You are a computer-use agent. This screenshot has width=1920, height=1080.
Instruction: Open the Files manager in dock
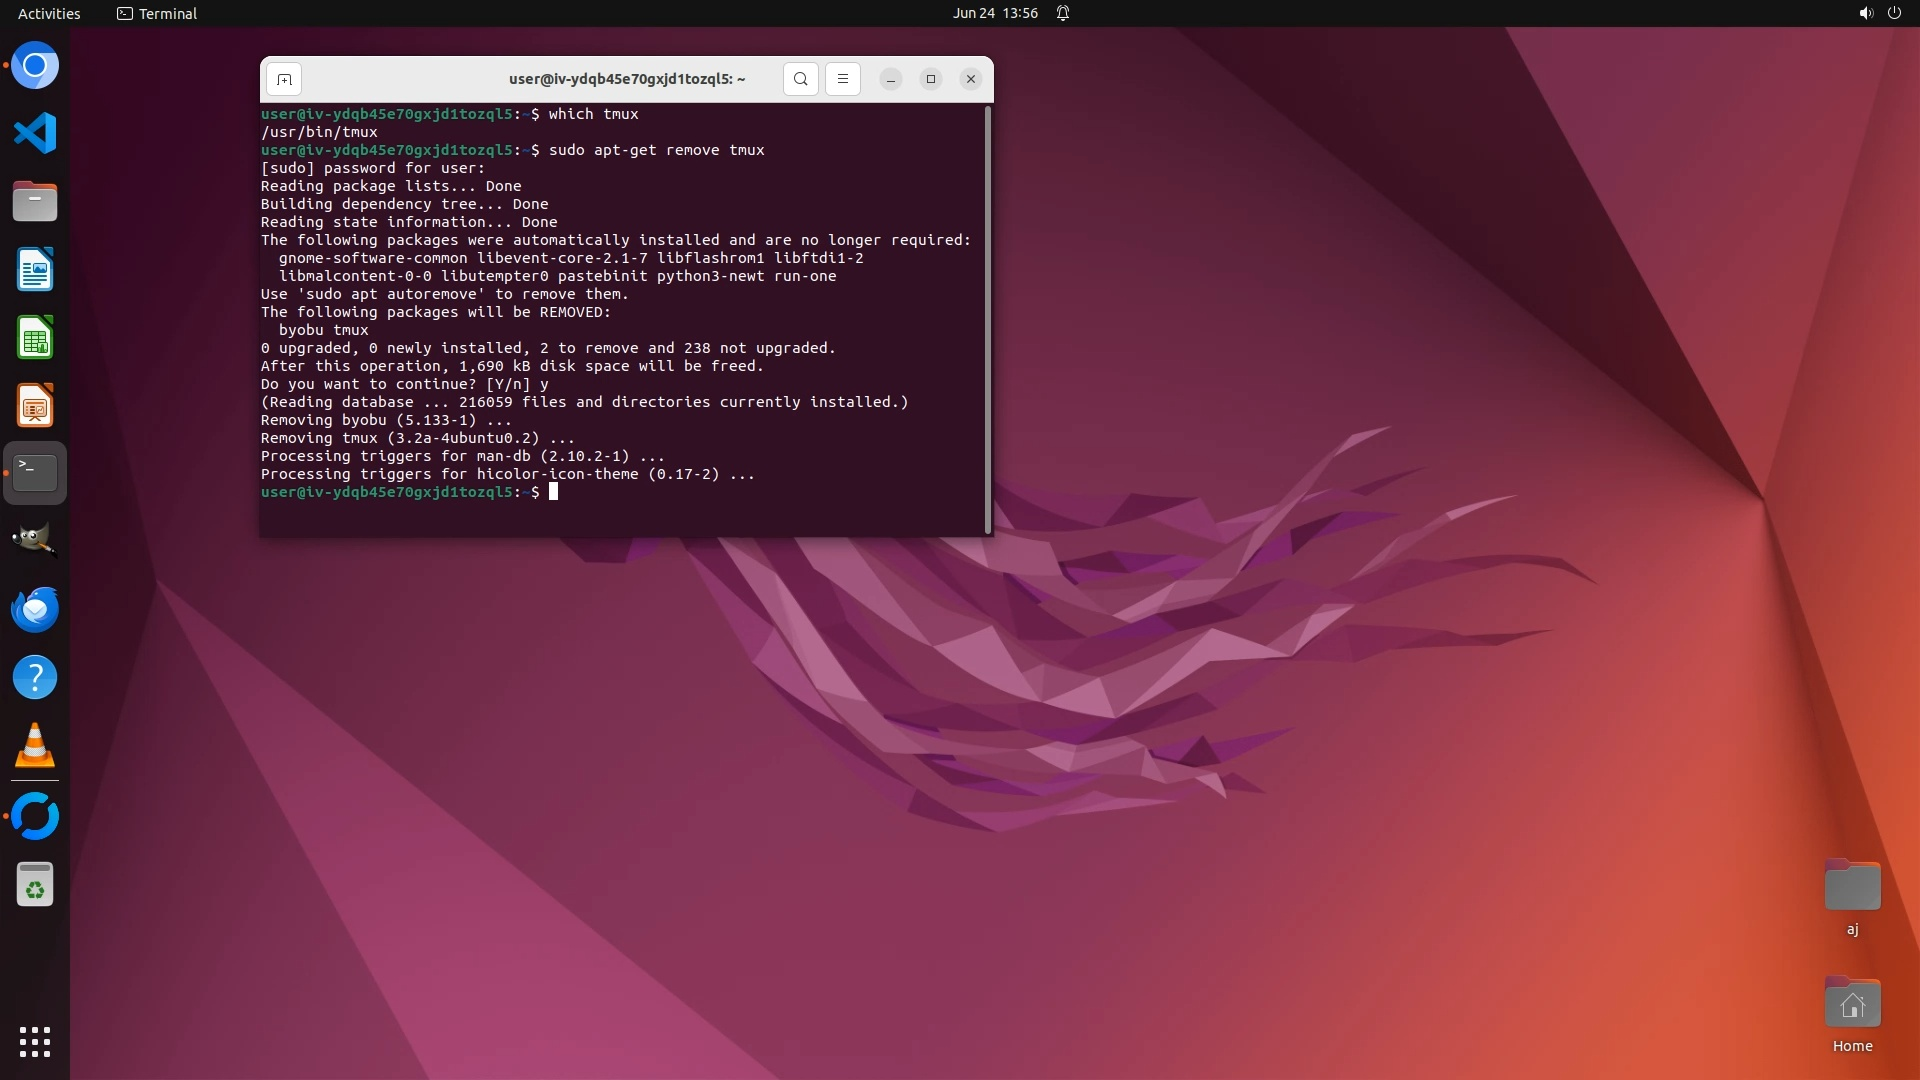click(x=35, y=201)
